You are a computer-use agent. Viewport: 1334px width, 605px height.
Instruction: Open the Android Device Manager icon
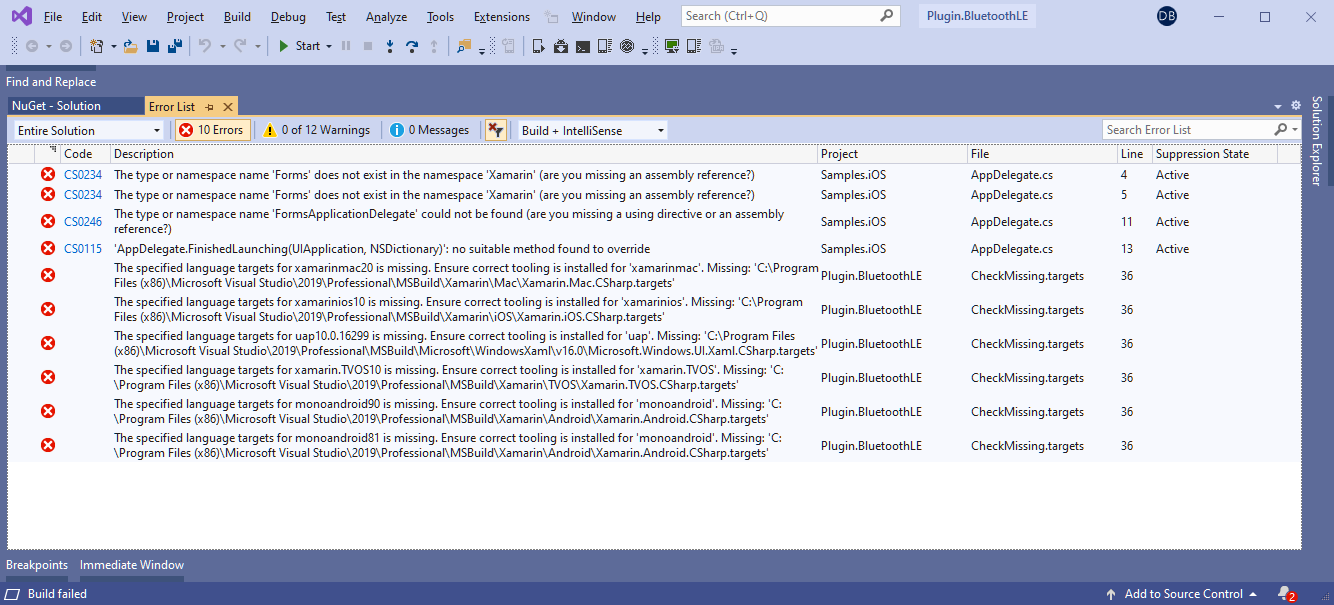click(x=538, y=46)
